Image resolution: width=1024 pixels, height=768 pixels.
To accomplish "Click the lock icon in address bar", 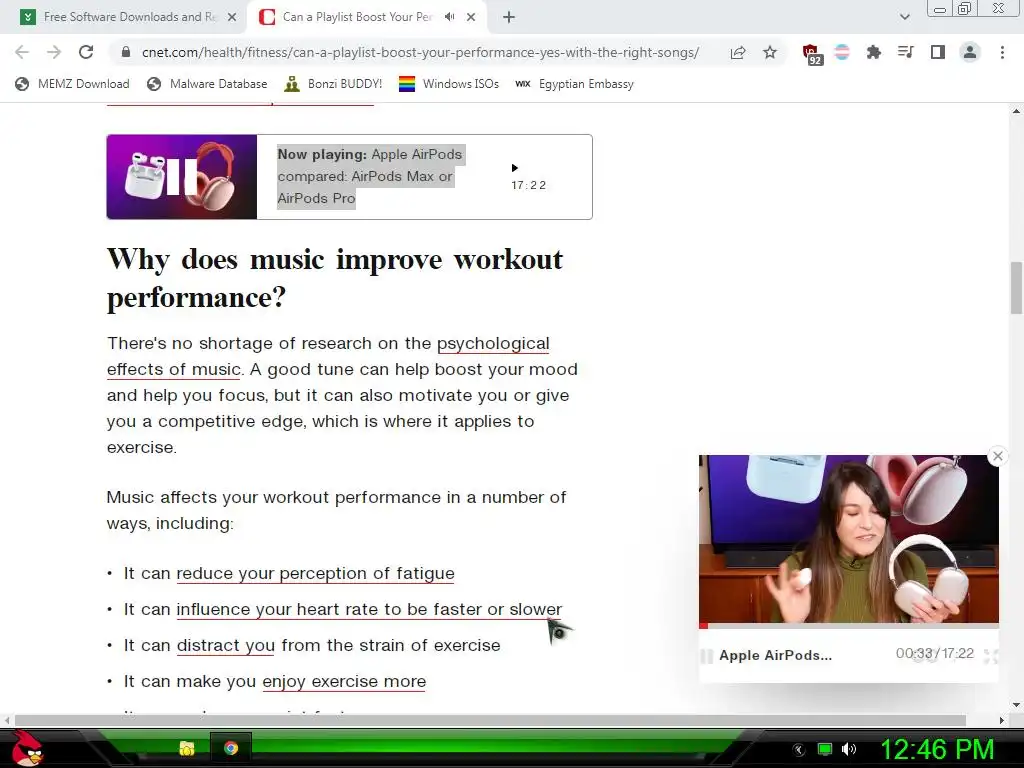I will pos(126,52).
